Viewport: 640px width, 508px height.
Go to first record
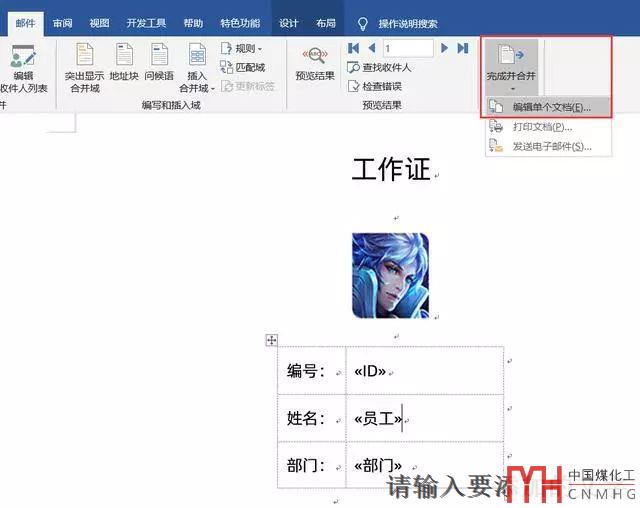click(353, 49)
